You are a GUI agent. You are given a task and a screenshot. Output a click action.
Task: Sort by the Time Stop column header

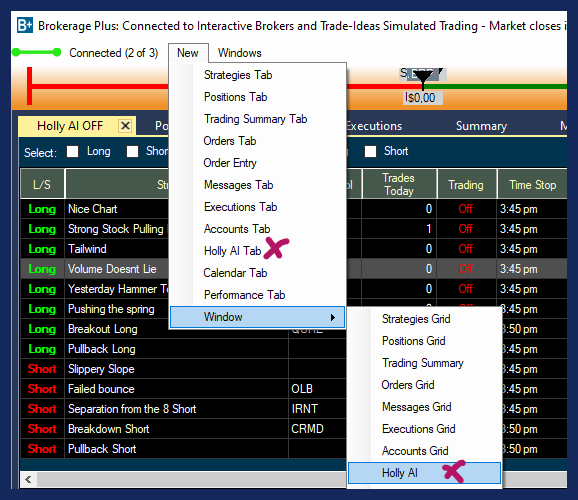point(533,184)
